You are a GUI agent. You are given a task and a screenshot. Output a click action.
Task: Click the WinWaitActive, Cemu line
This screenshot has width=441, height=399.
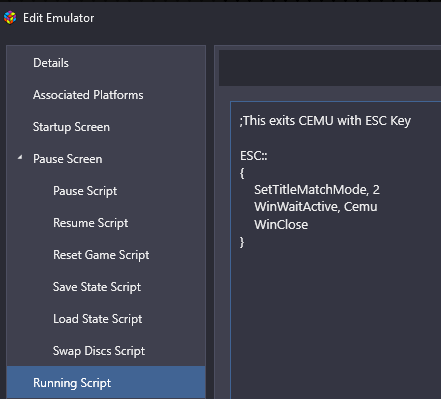point(316,207)
